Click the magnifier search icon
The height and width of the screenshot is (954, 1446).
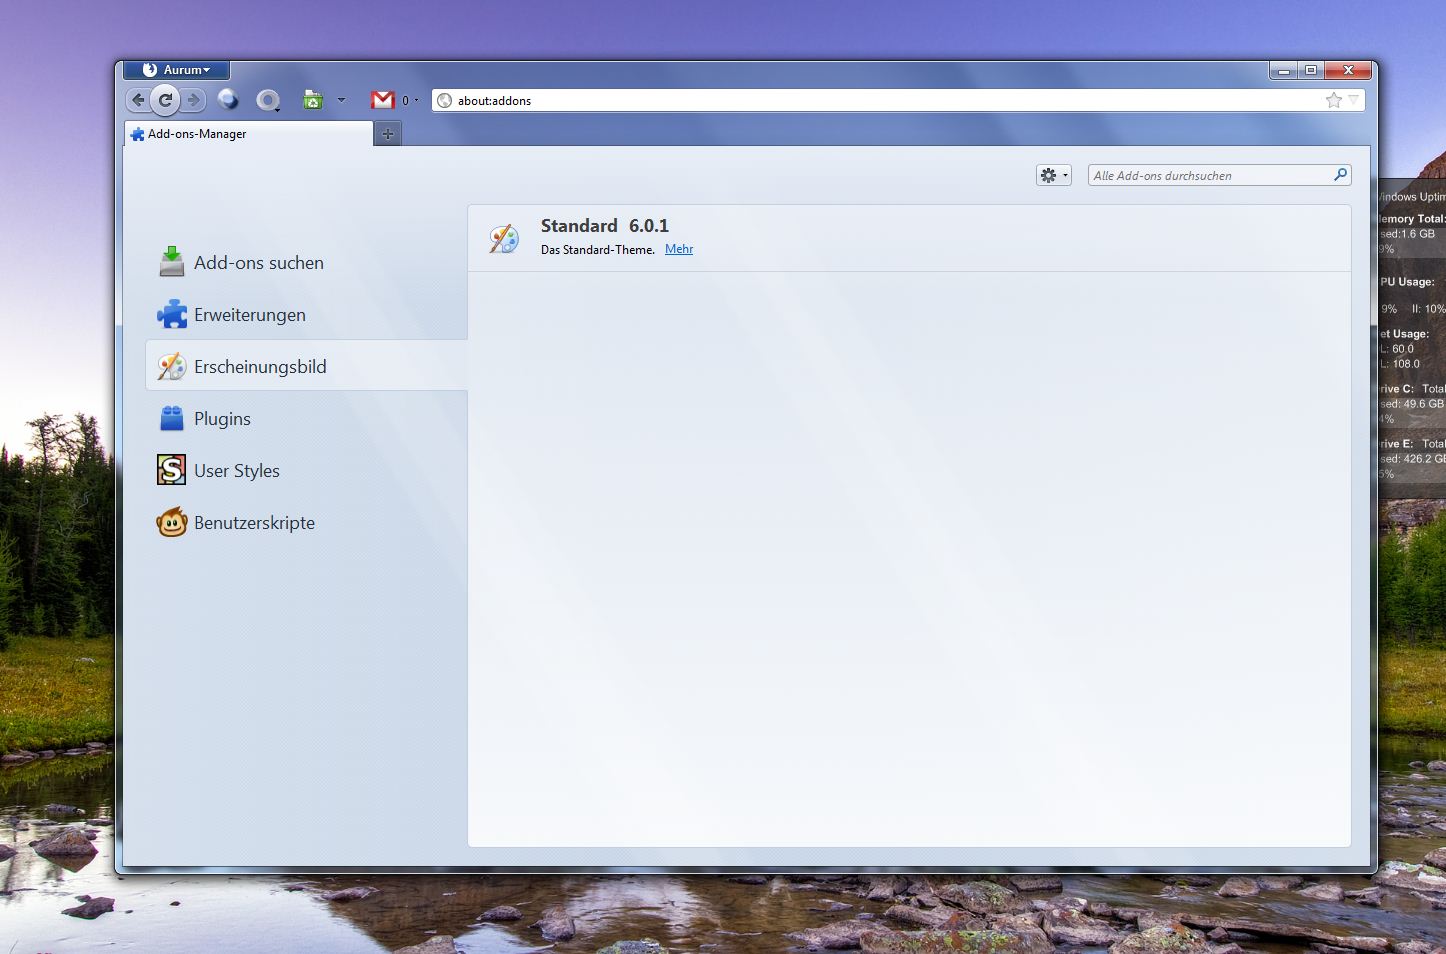tap(1340, 175)
